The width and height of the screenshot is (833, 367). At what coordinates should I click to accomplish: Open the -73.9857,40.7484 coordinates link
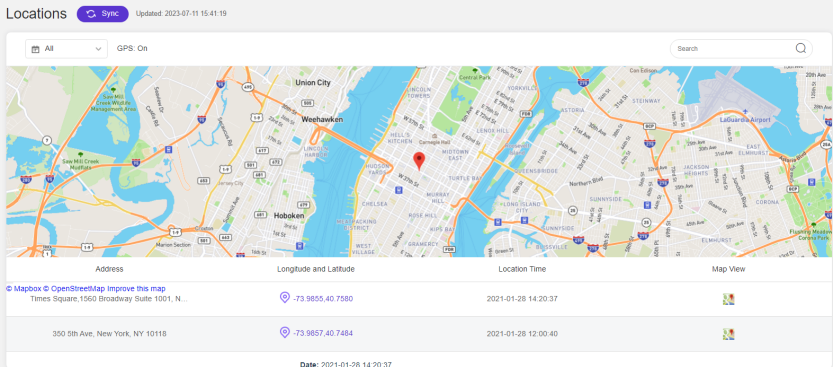323,333
